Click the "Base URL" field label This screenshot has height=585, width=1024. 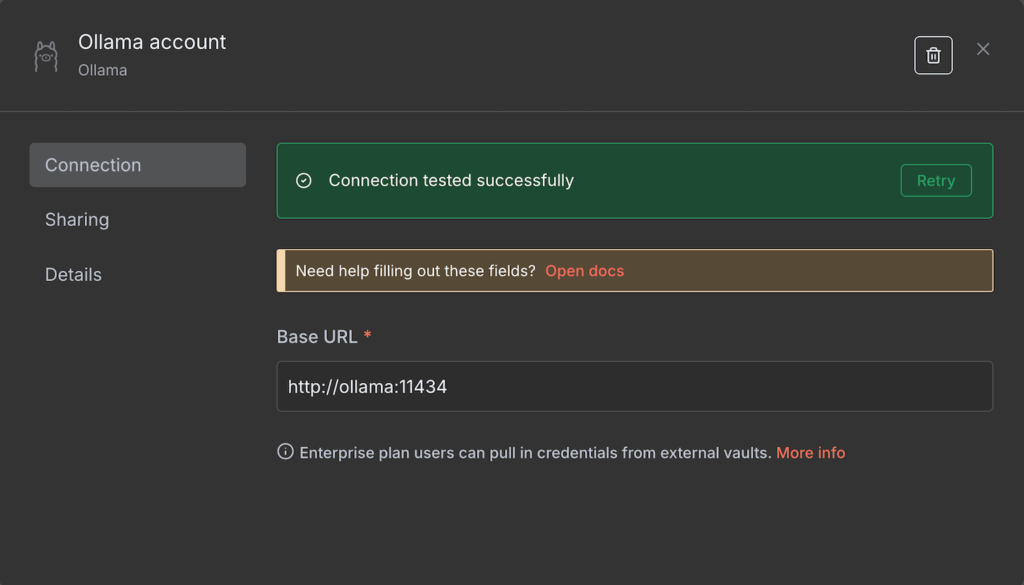[316, 337]
